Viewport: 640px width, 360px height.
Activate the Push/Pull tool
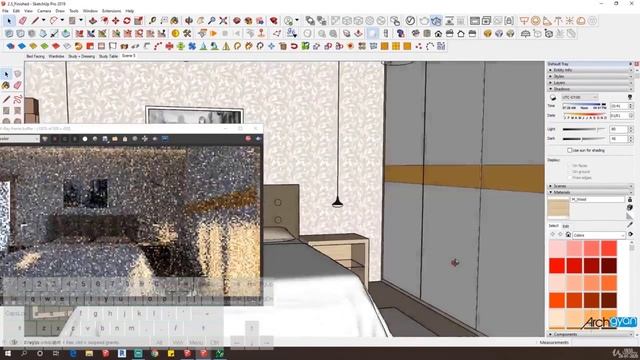click(x=93, y=21)
